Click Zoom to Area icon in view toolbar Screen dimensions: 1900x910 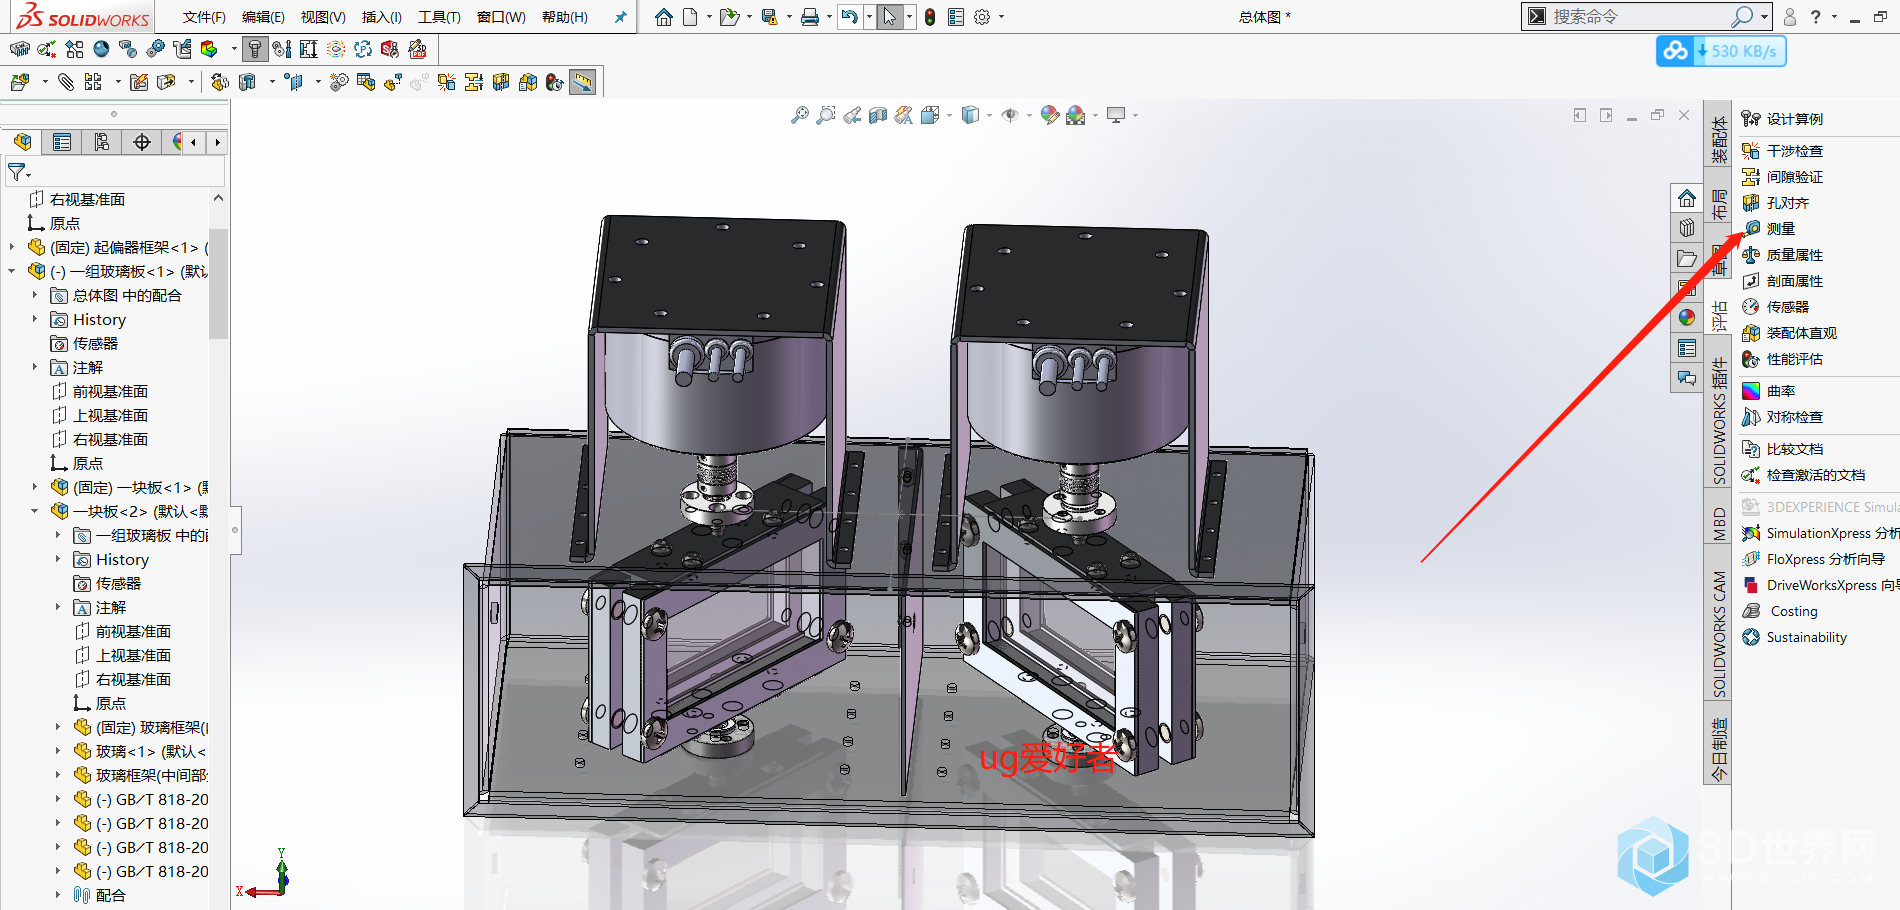(x=826, y=116)
